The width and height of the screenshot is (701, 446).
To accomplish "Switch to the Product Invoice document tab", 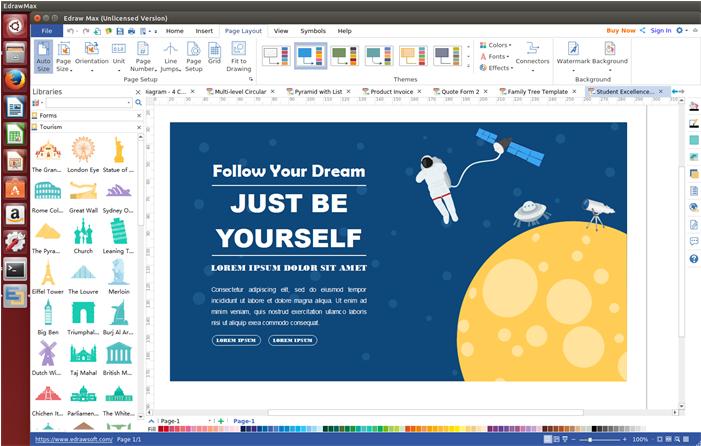I will (x=391, y=92).
